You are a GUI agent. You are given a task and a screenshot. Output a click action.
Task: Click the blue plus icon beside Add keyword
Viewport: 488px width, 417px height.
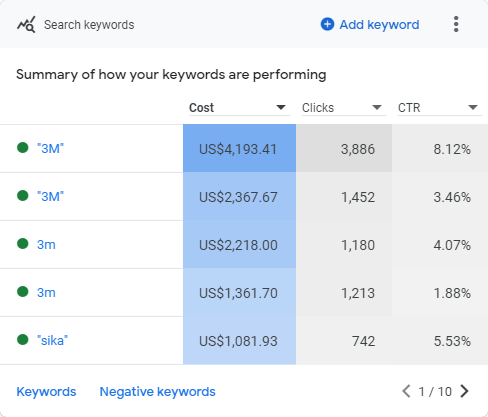(x=327, y=24)
